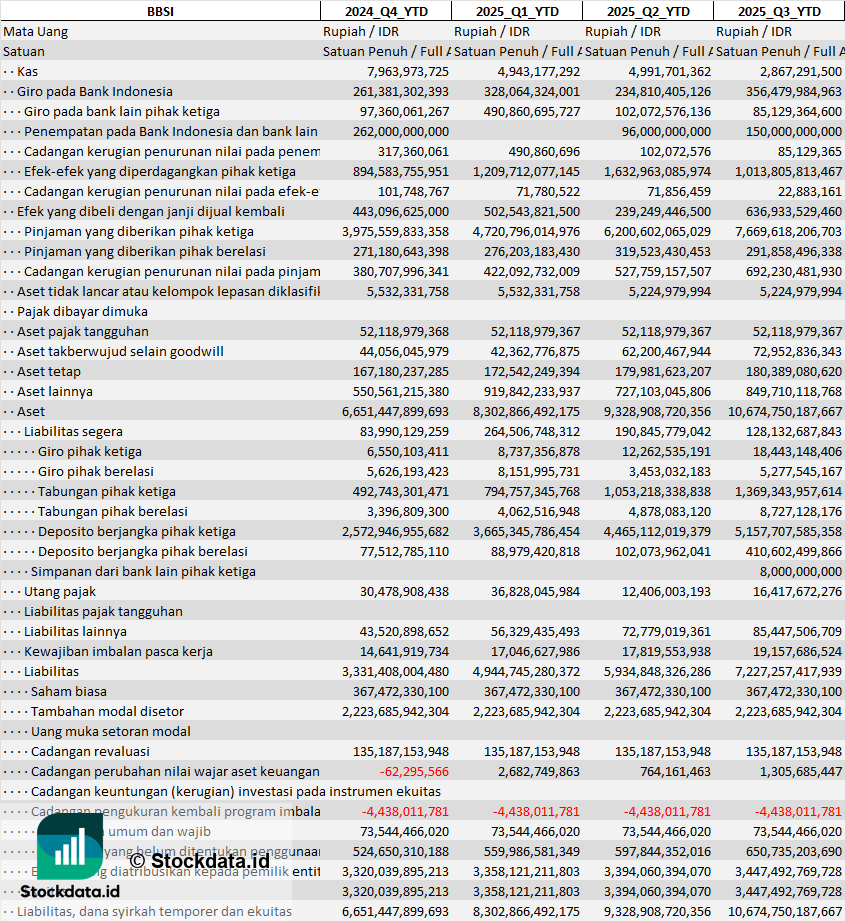Click Giro pada Bank Indonesia label
The image size is (845, 921).
tap(95, 92)
